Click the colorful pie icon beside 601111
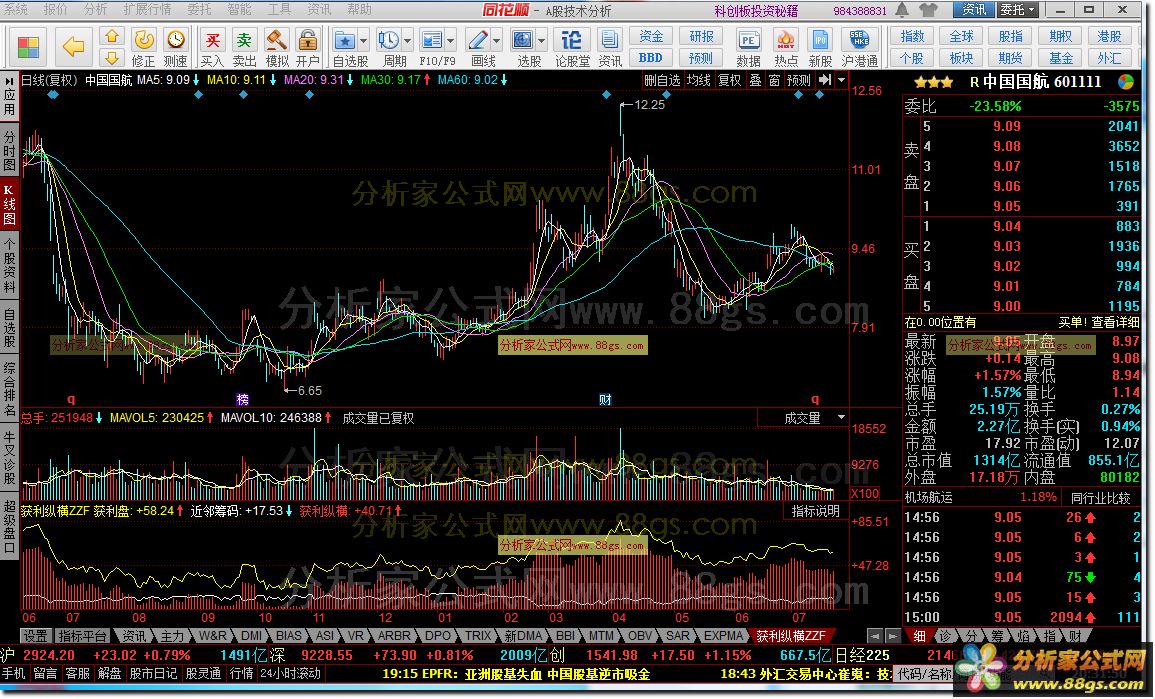Viewport: 1155px width, 699px height. tap(1126, 82)
